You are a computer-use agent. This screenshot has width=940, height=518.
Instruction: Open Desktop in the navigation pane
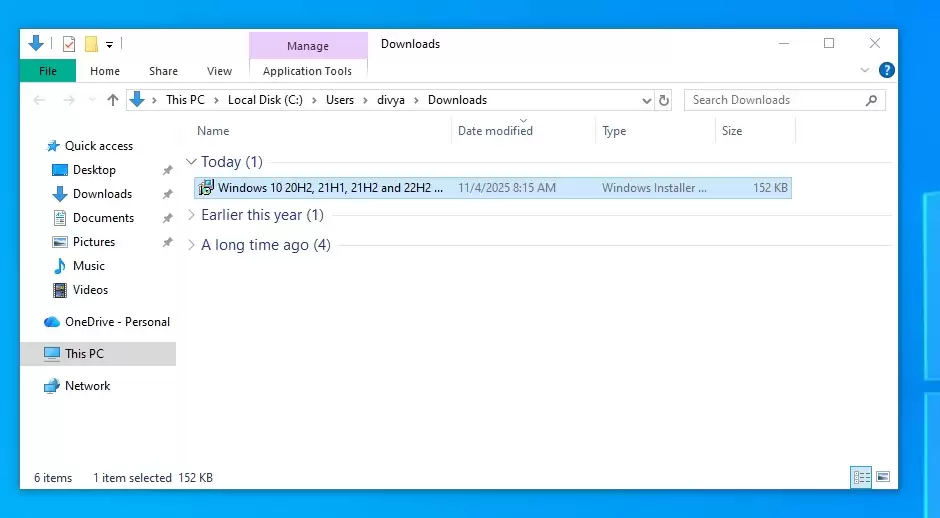tap(94, 170)
